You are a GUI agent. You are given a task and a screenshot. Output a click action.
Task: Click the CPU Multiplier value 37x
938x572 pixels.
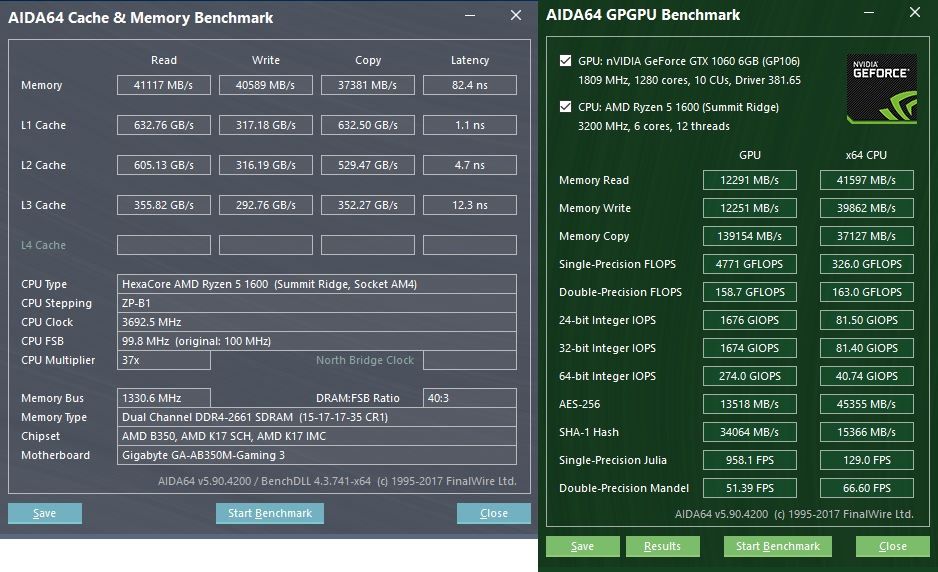163,360
